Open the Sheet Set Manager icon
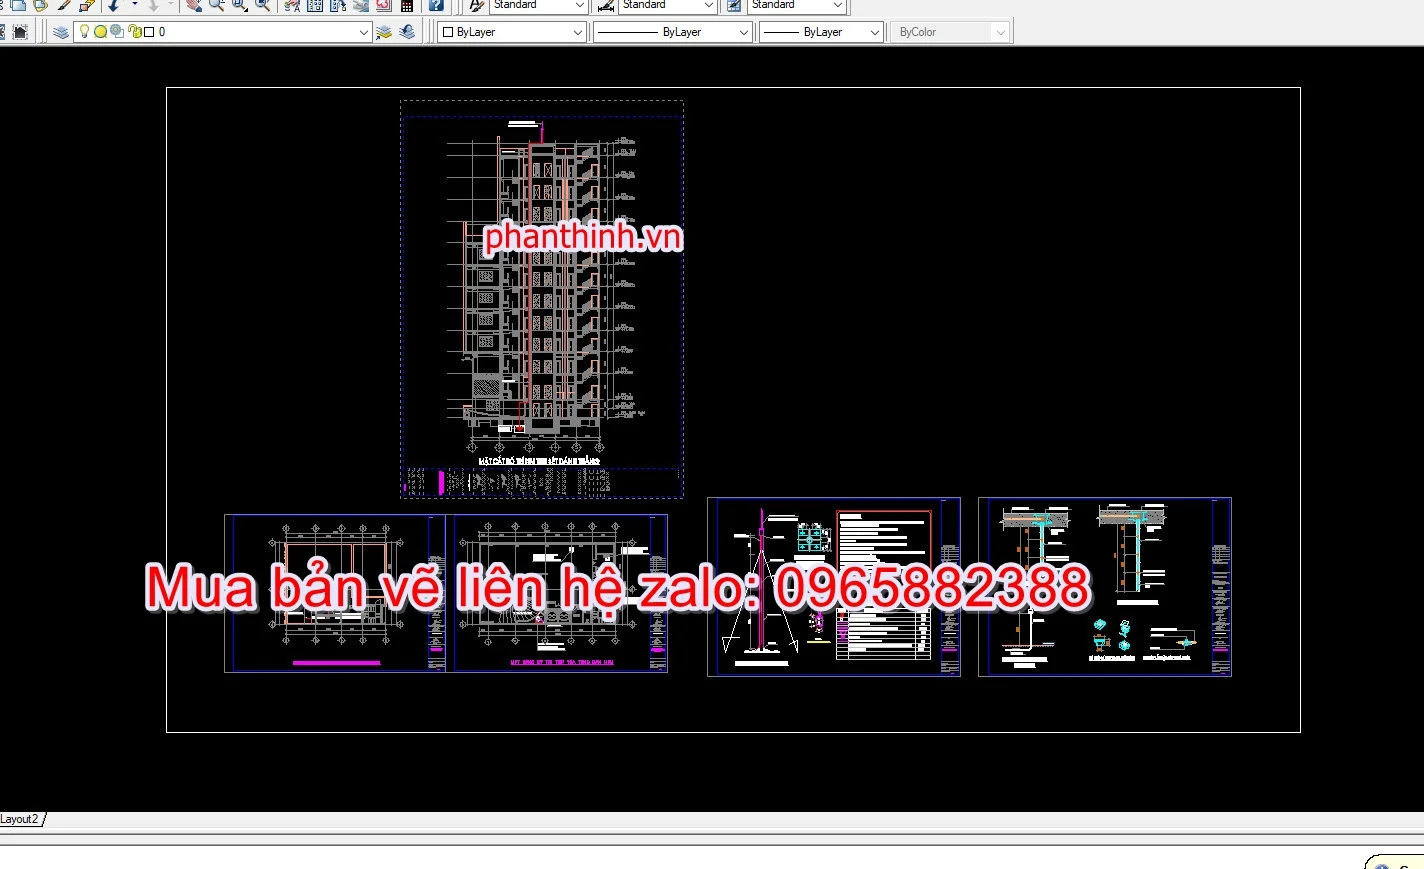The image size is (1424, 869). 361,5
